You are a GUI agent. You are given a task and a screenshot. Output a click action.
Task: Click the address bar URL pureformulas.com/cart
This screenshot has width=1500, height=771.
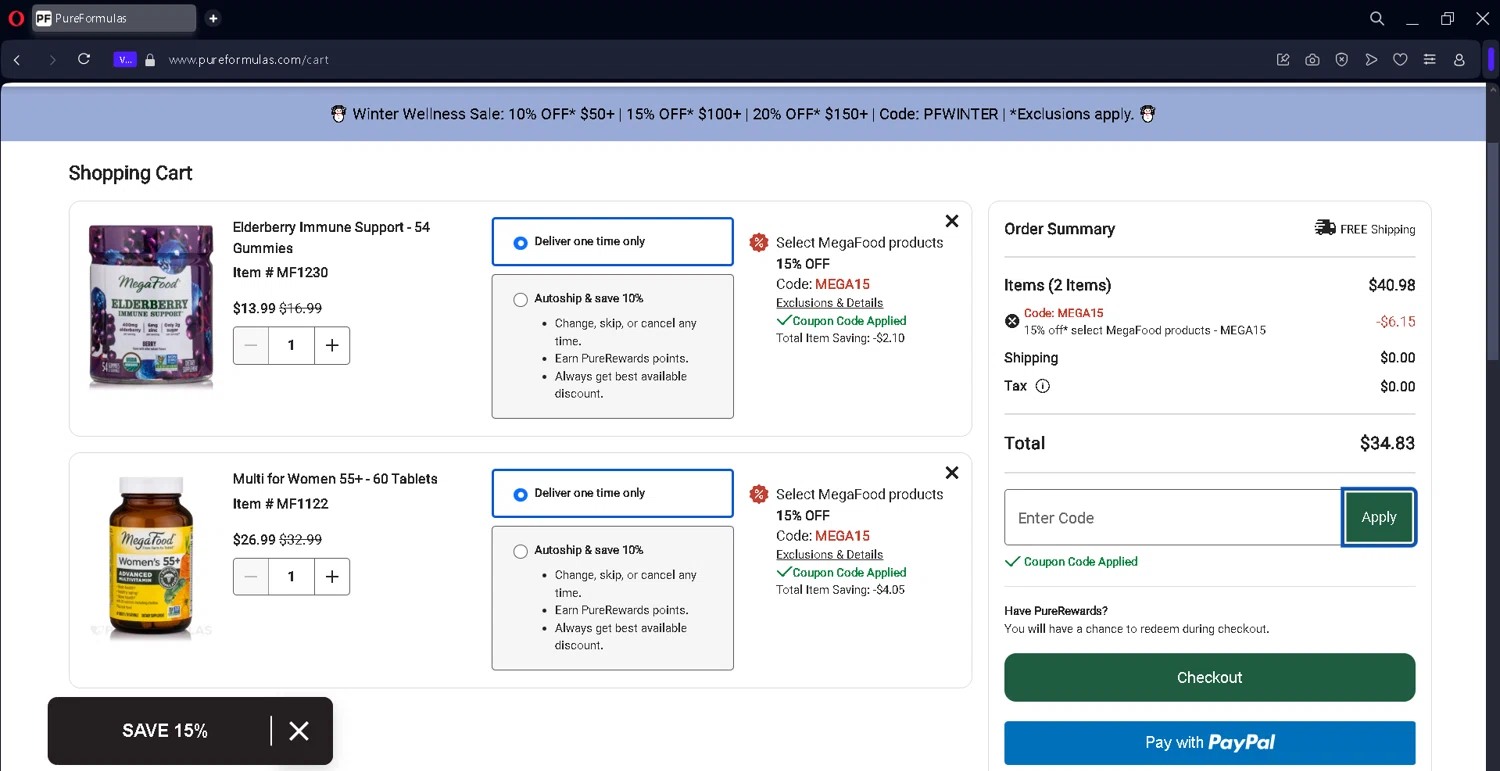coord(249,60)
